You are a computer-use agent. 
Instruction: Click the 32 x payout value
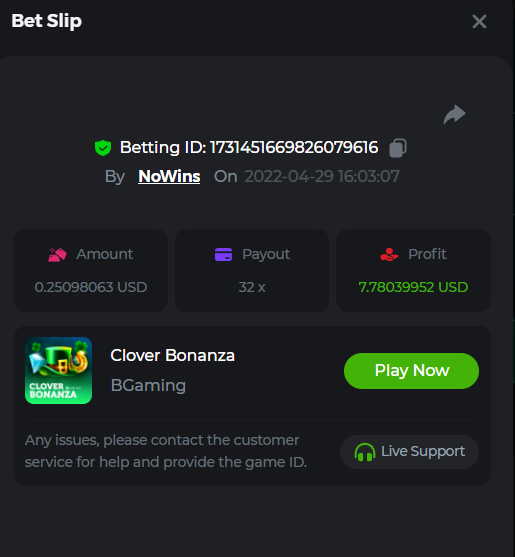(252, 287)
